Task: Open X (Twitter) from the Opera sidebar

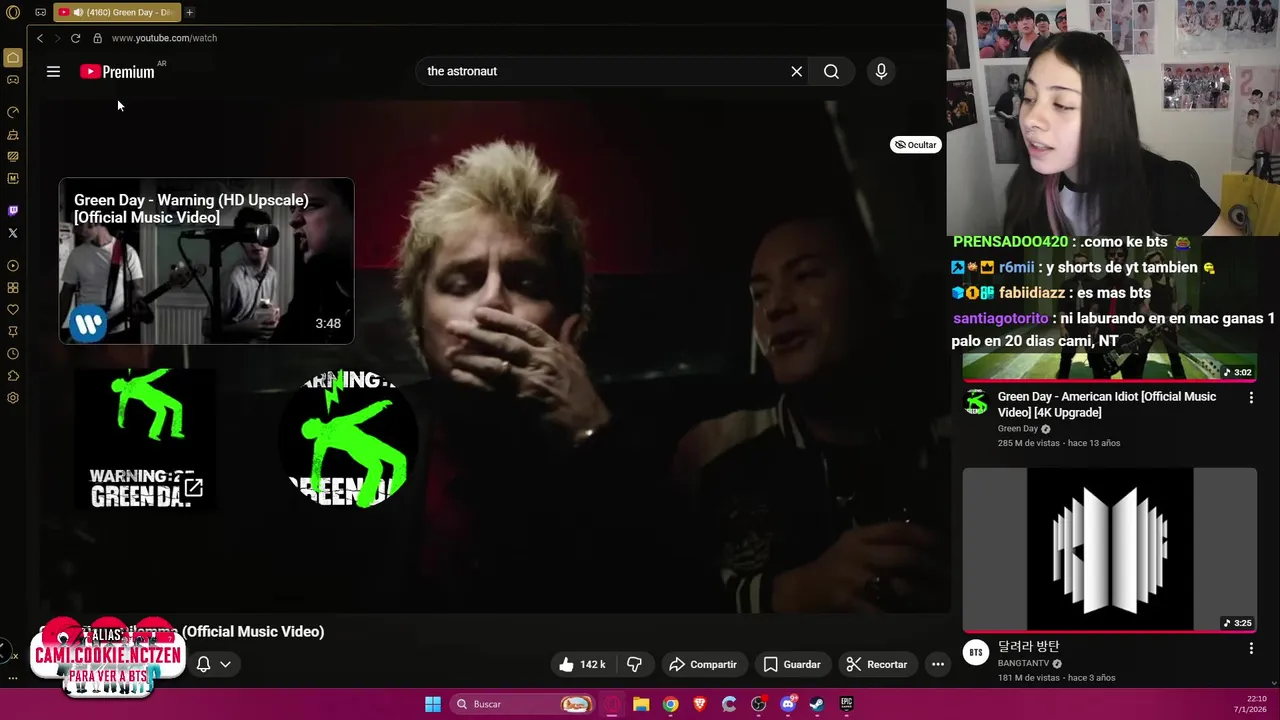Action: tap(13, 233)
